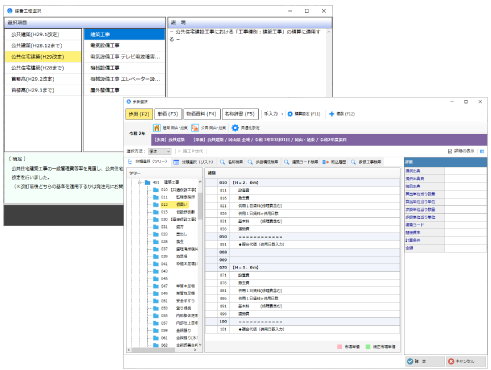The image size is (491, 370).
Task: Click the purple path breadcrumb bar
Action: pos(319,140)
